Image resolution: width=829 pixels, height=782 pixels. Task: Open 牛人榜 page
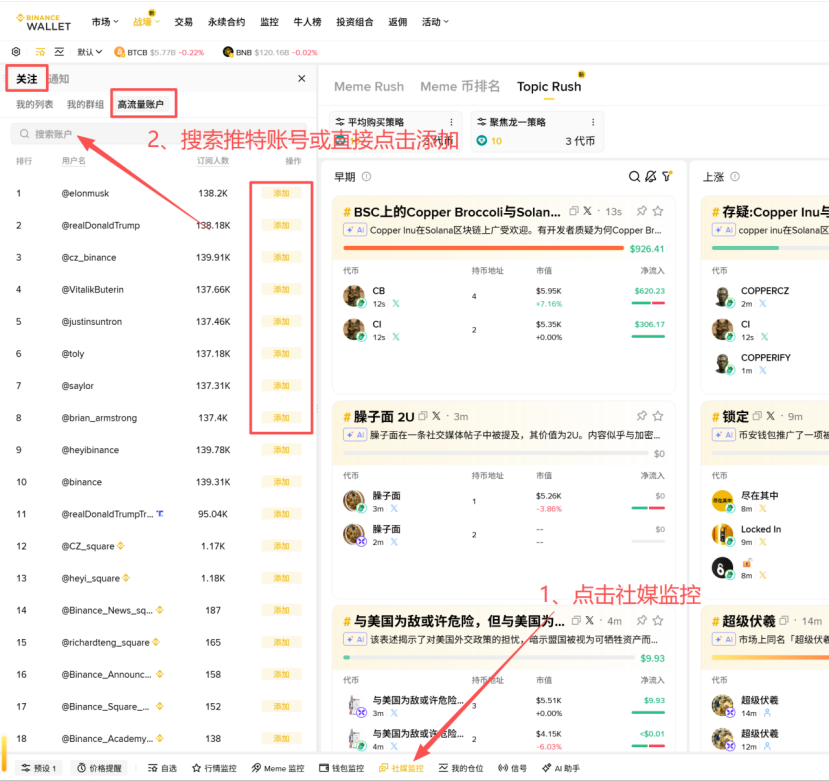(307, 22)
